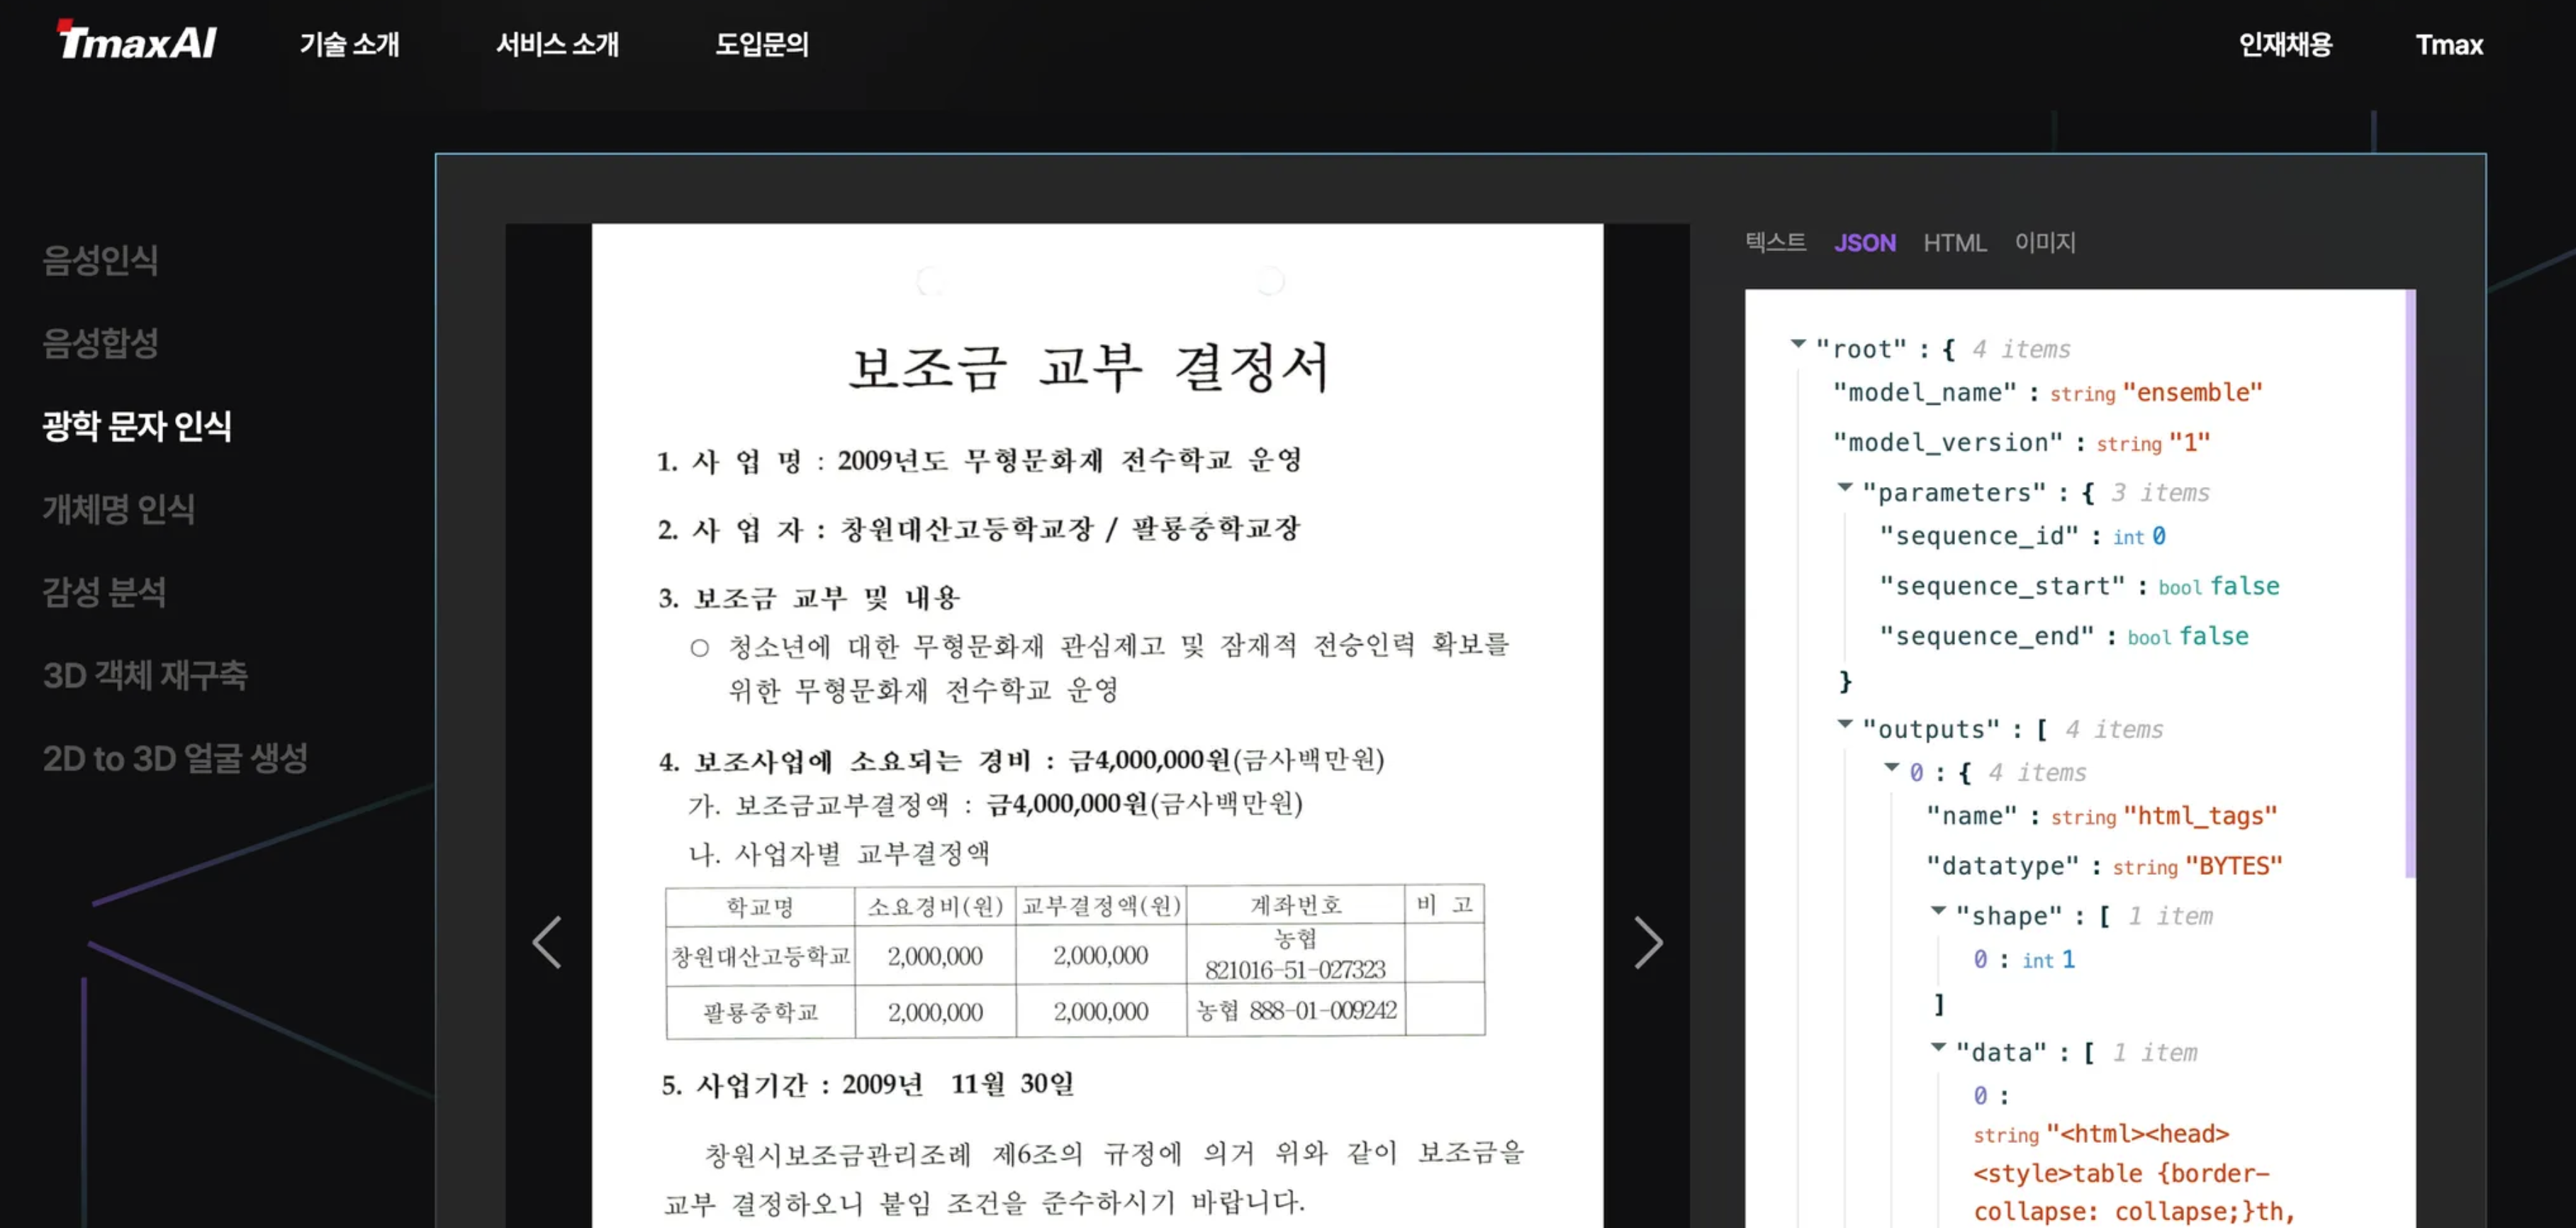Click the "model_version" key
Image resolution: width=2576 pixels, height=1228 pixels.
point(1948,443)
